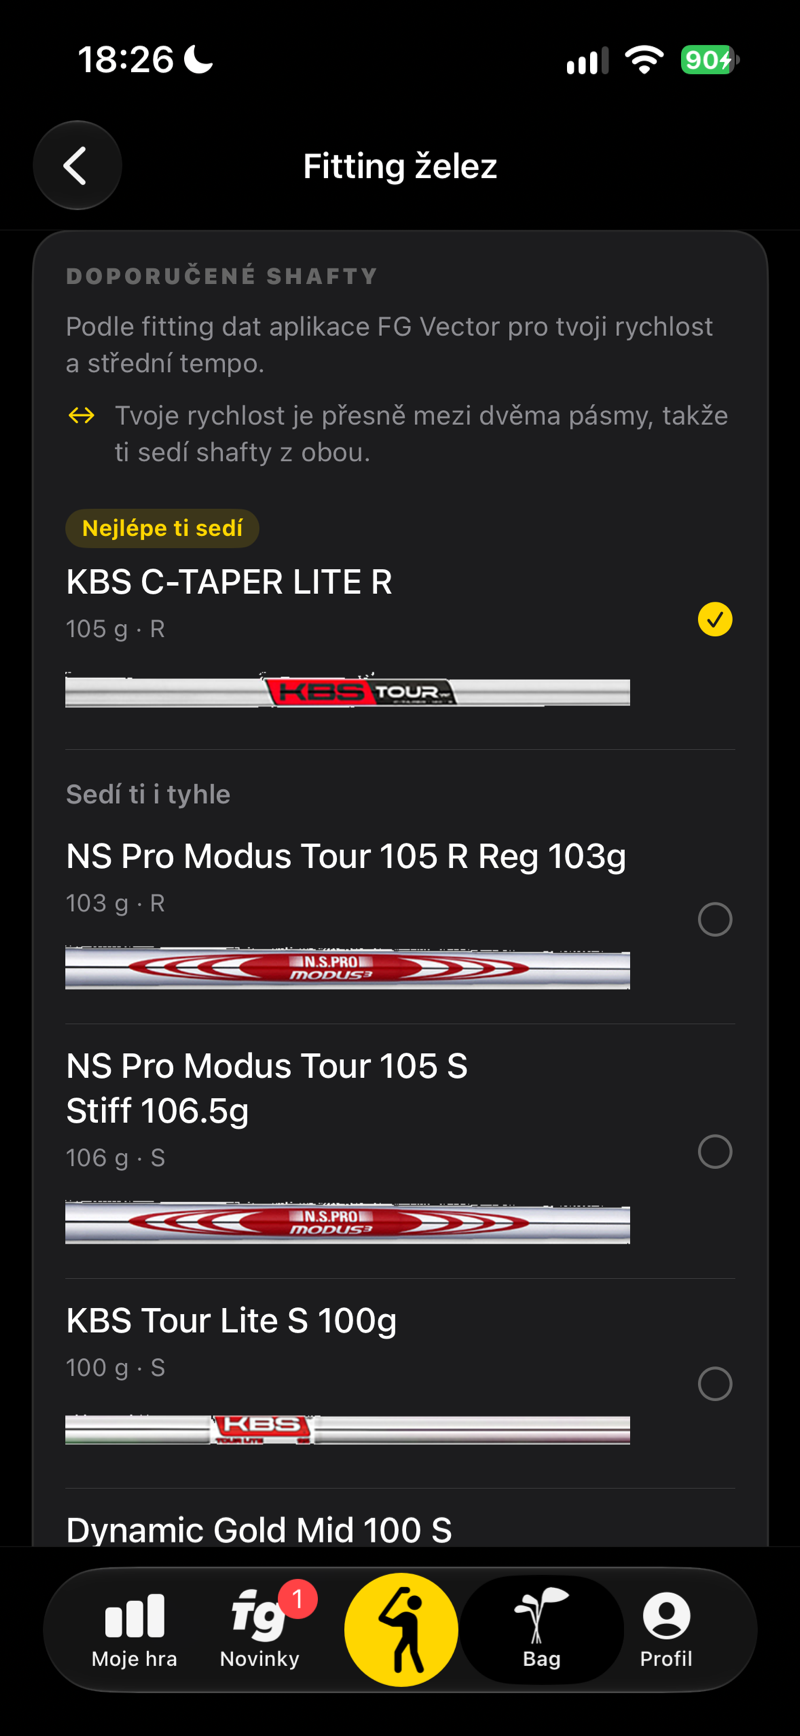Tap the red notification badge on Novinky

[297, 1599]
